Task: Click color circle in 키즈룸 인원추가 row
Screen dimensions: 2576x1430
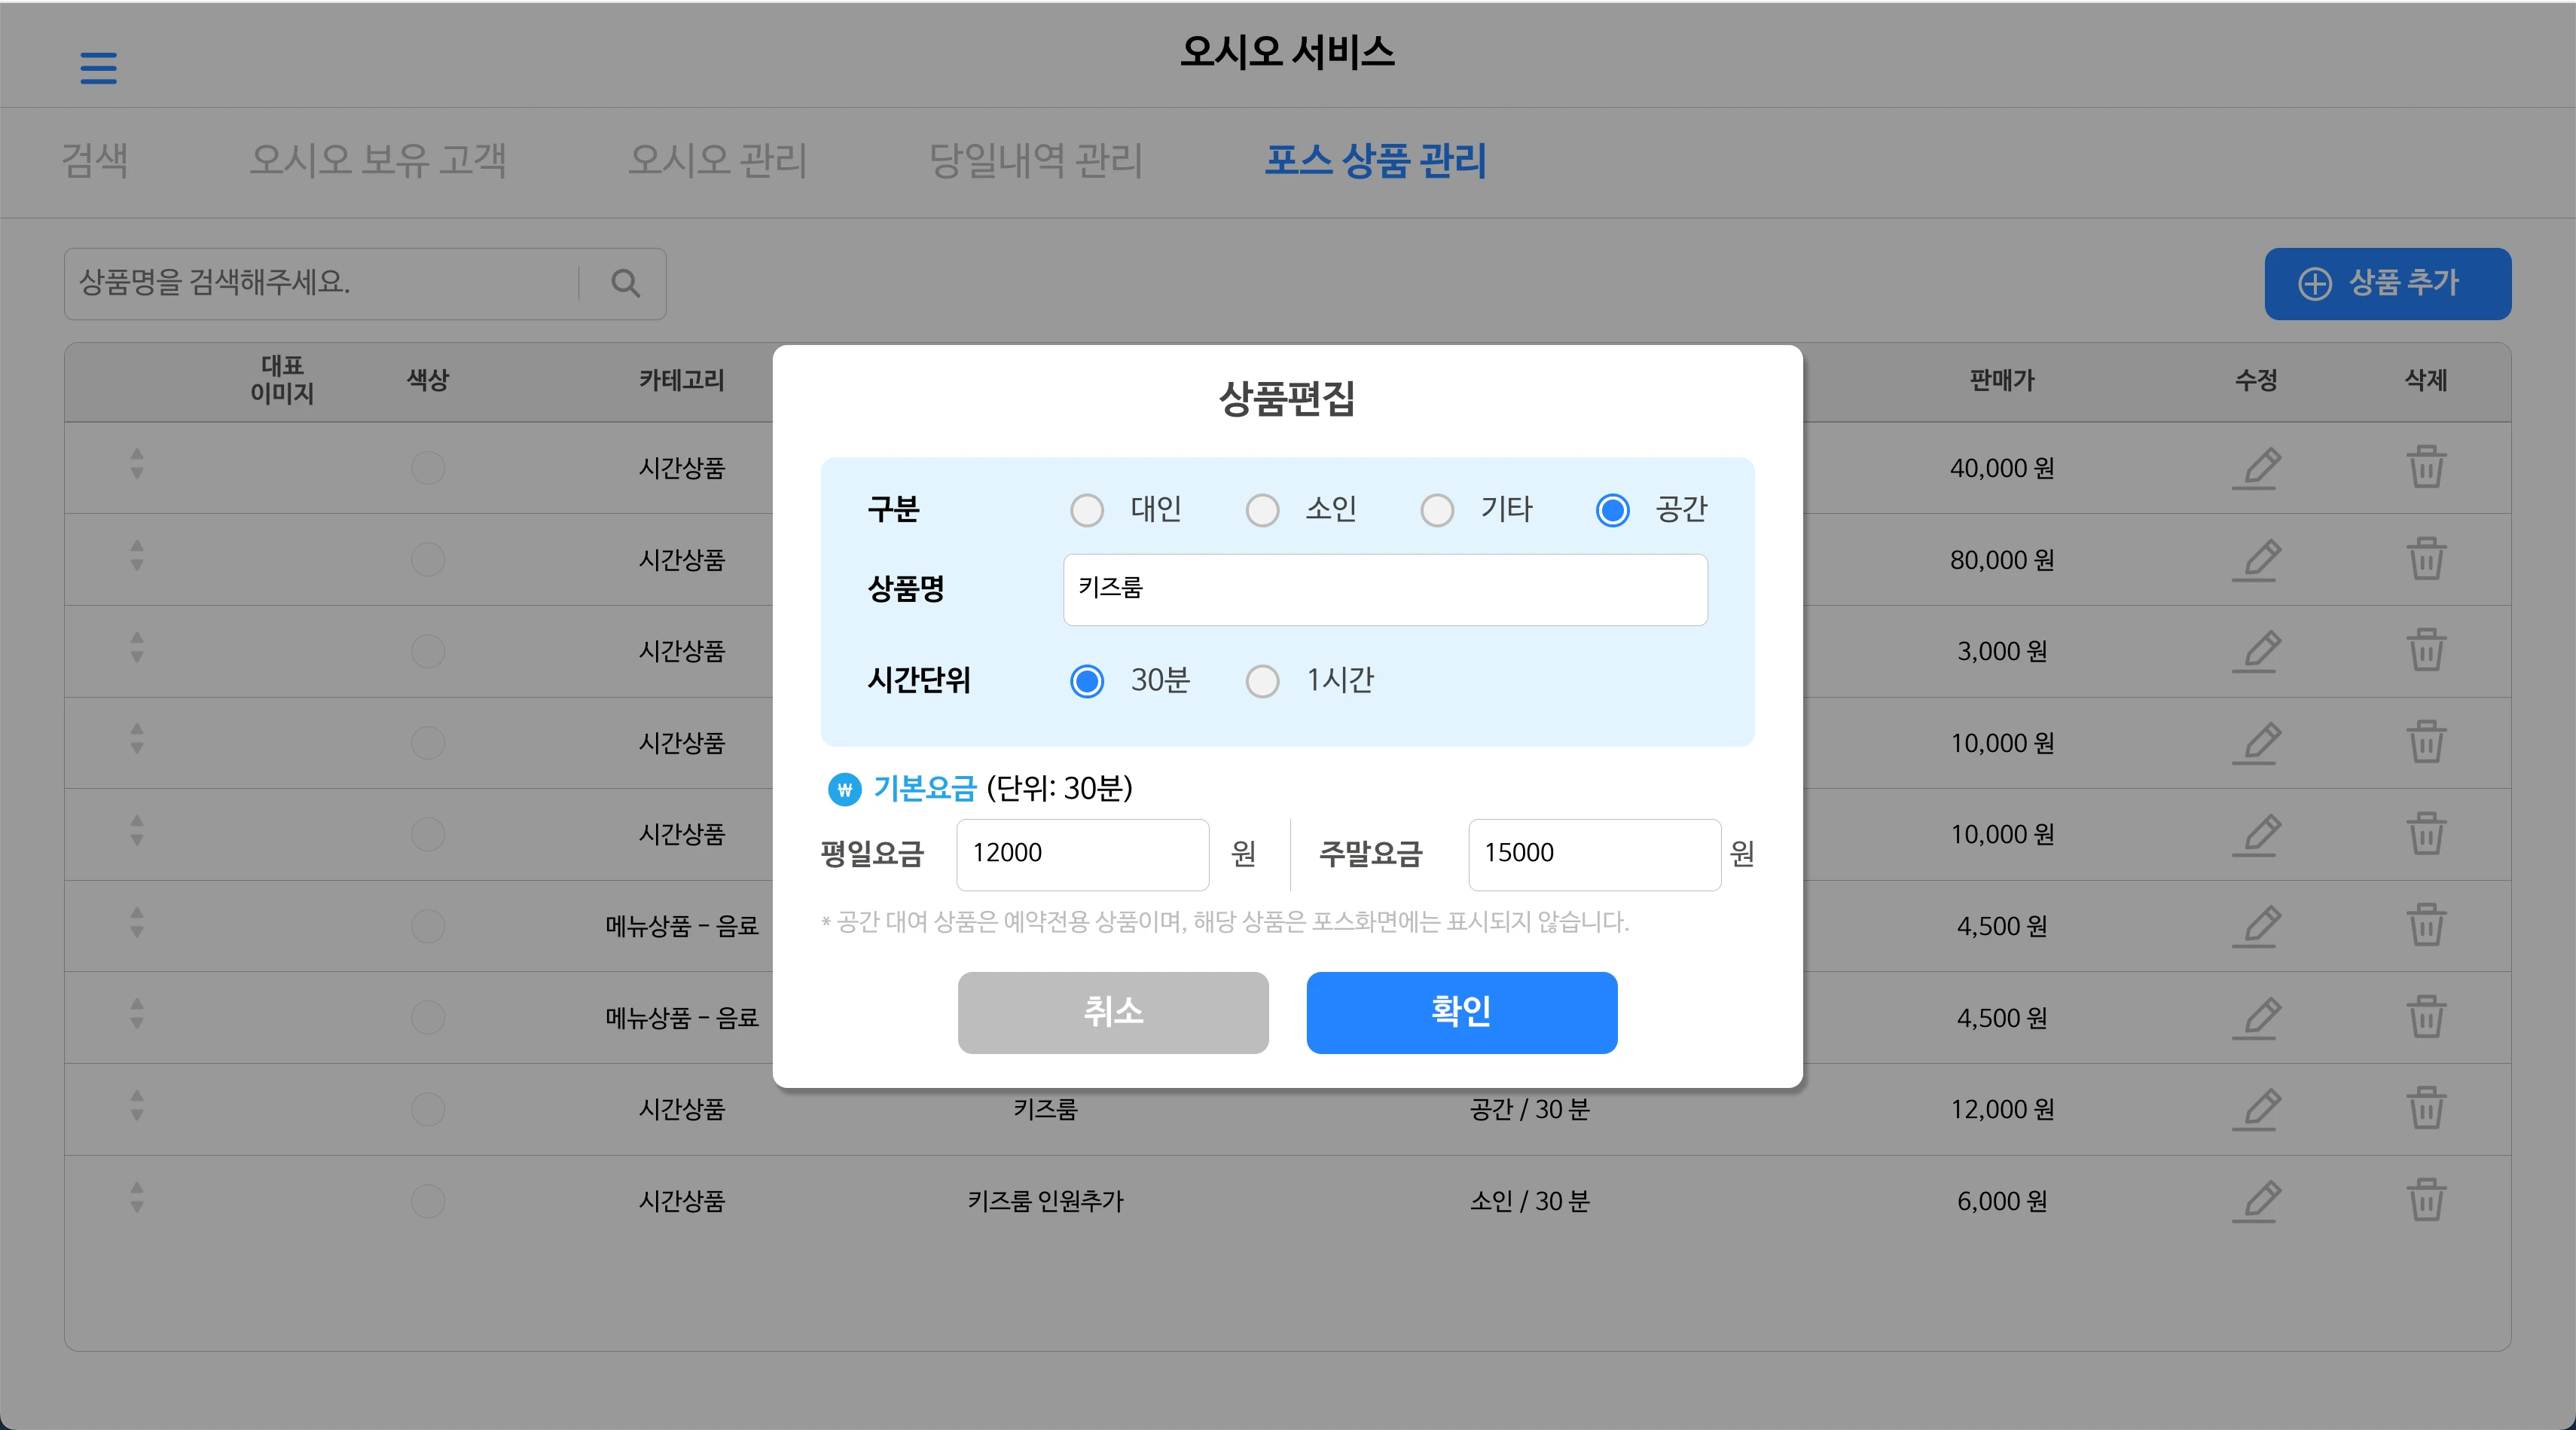Action: tap(428, 1201)
